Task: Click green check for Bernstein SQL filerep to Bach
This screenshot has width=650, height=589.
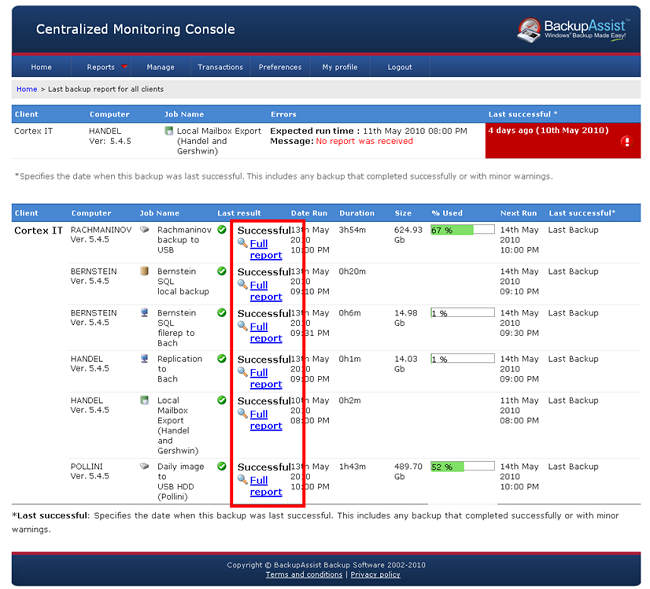Action: 222,313
